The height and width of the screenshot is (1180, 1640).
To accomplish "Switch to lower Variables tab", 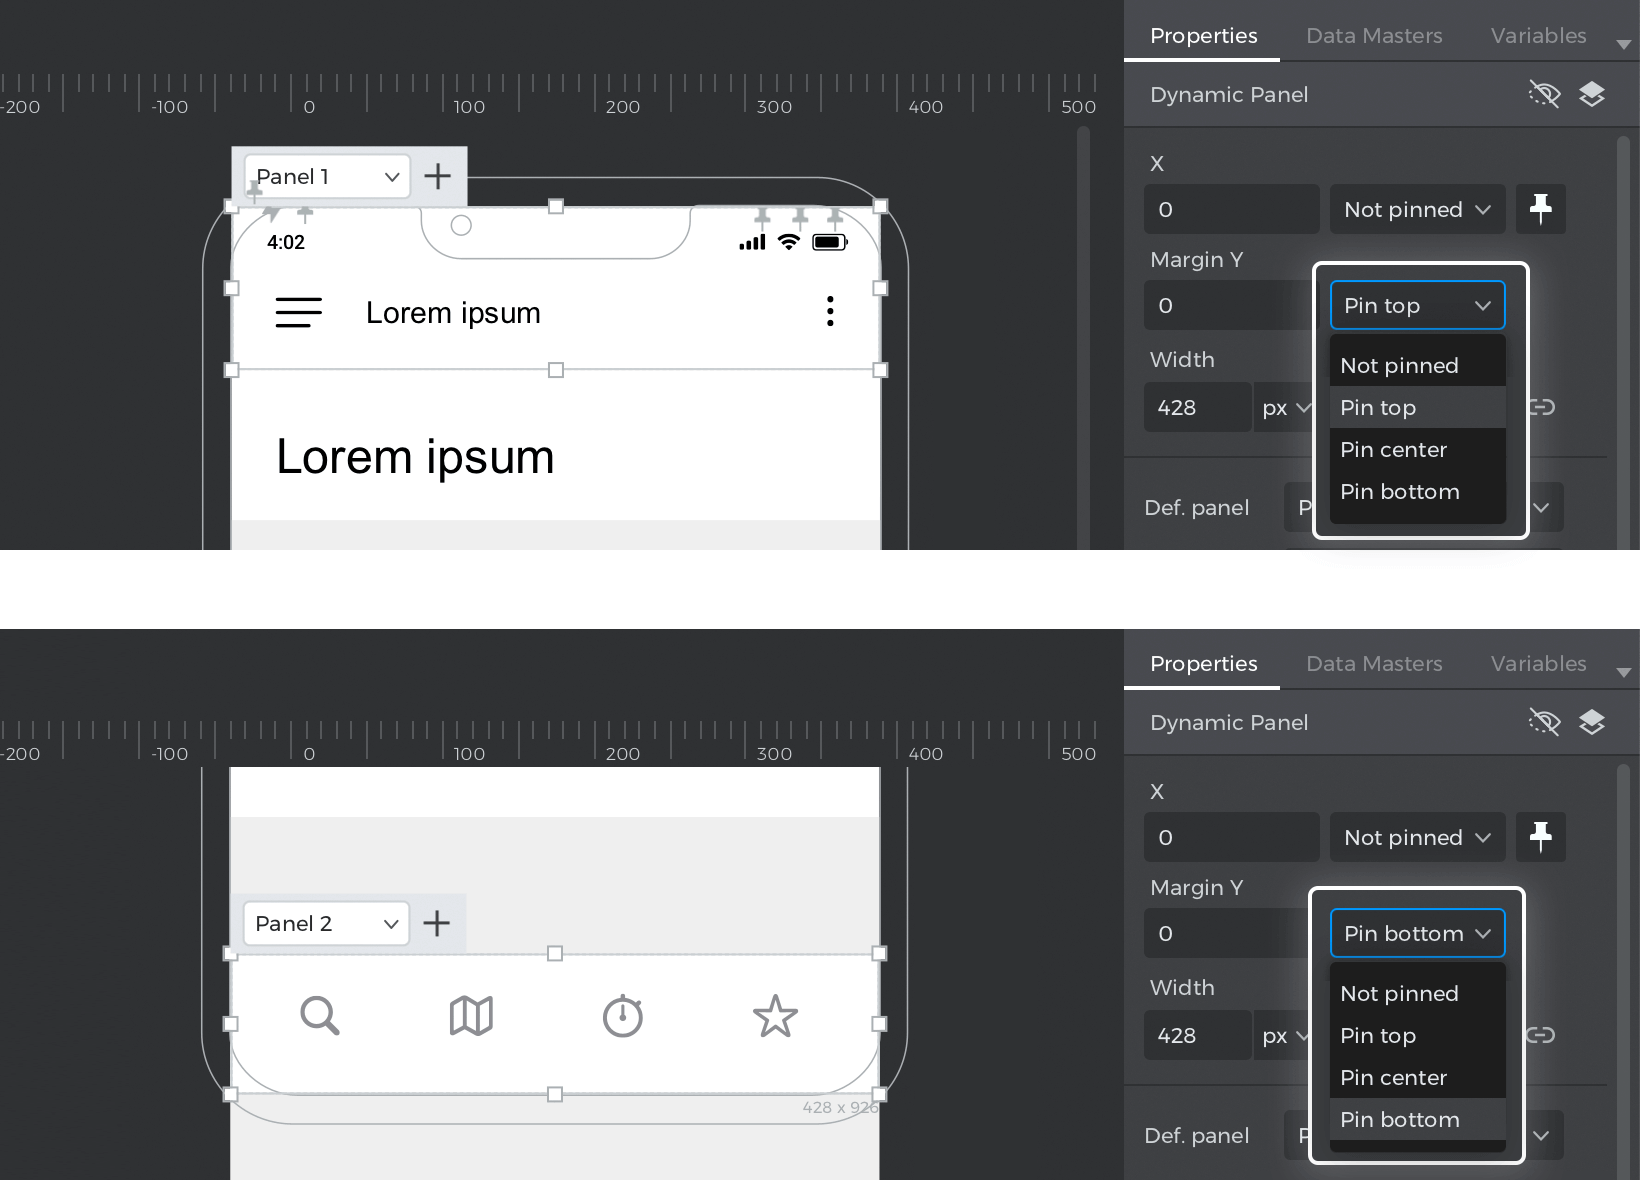I will pos(1538,664).
